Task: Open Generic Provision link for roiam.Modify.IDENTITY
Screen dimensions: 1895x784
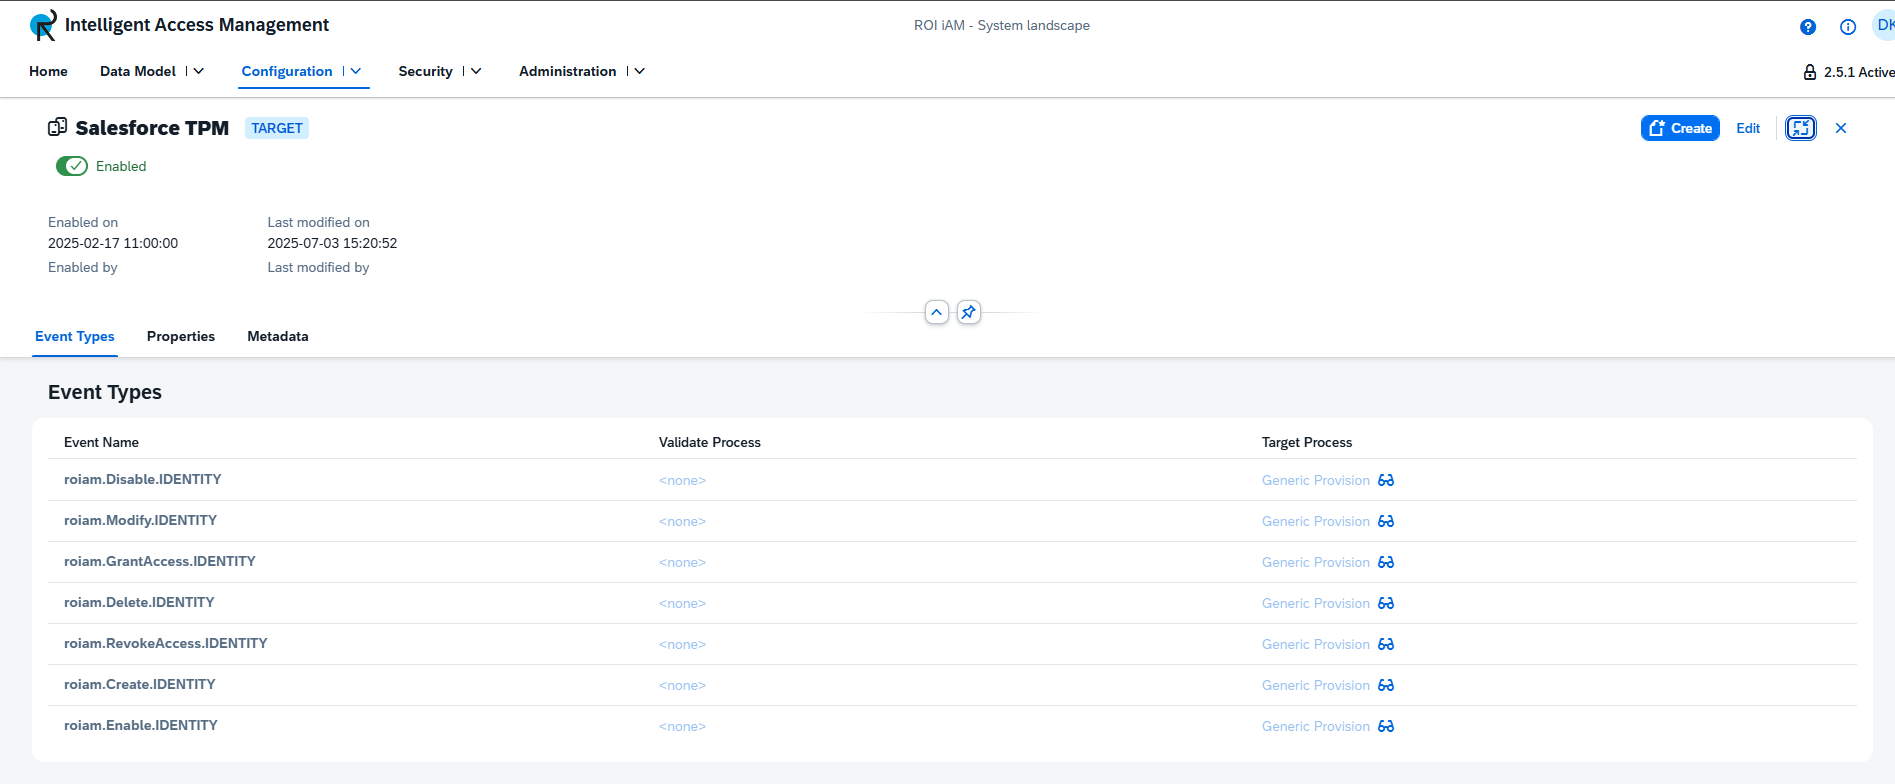Action: click(1316, 521)
